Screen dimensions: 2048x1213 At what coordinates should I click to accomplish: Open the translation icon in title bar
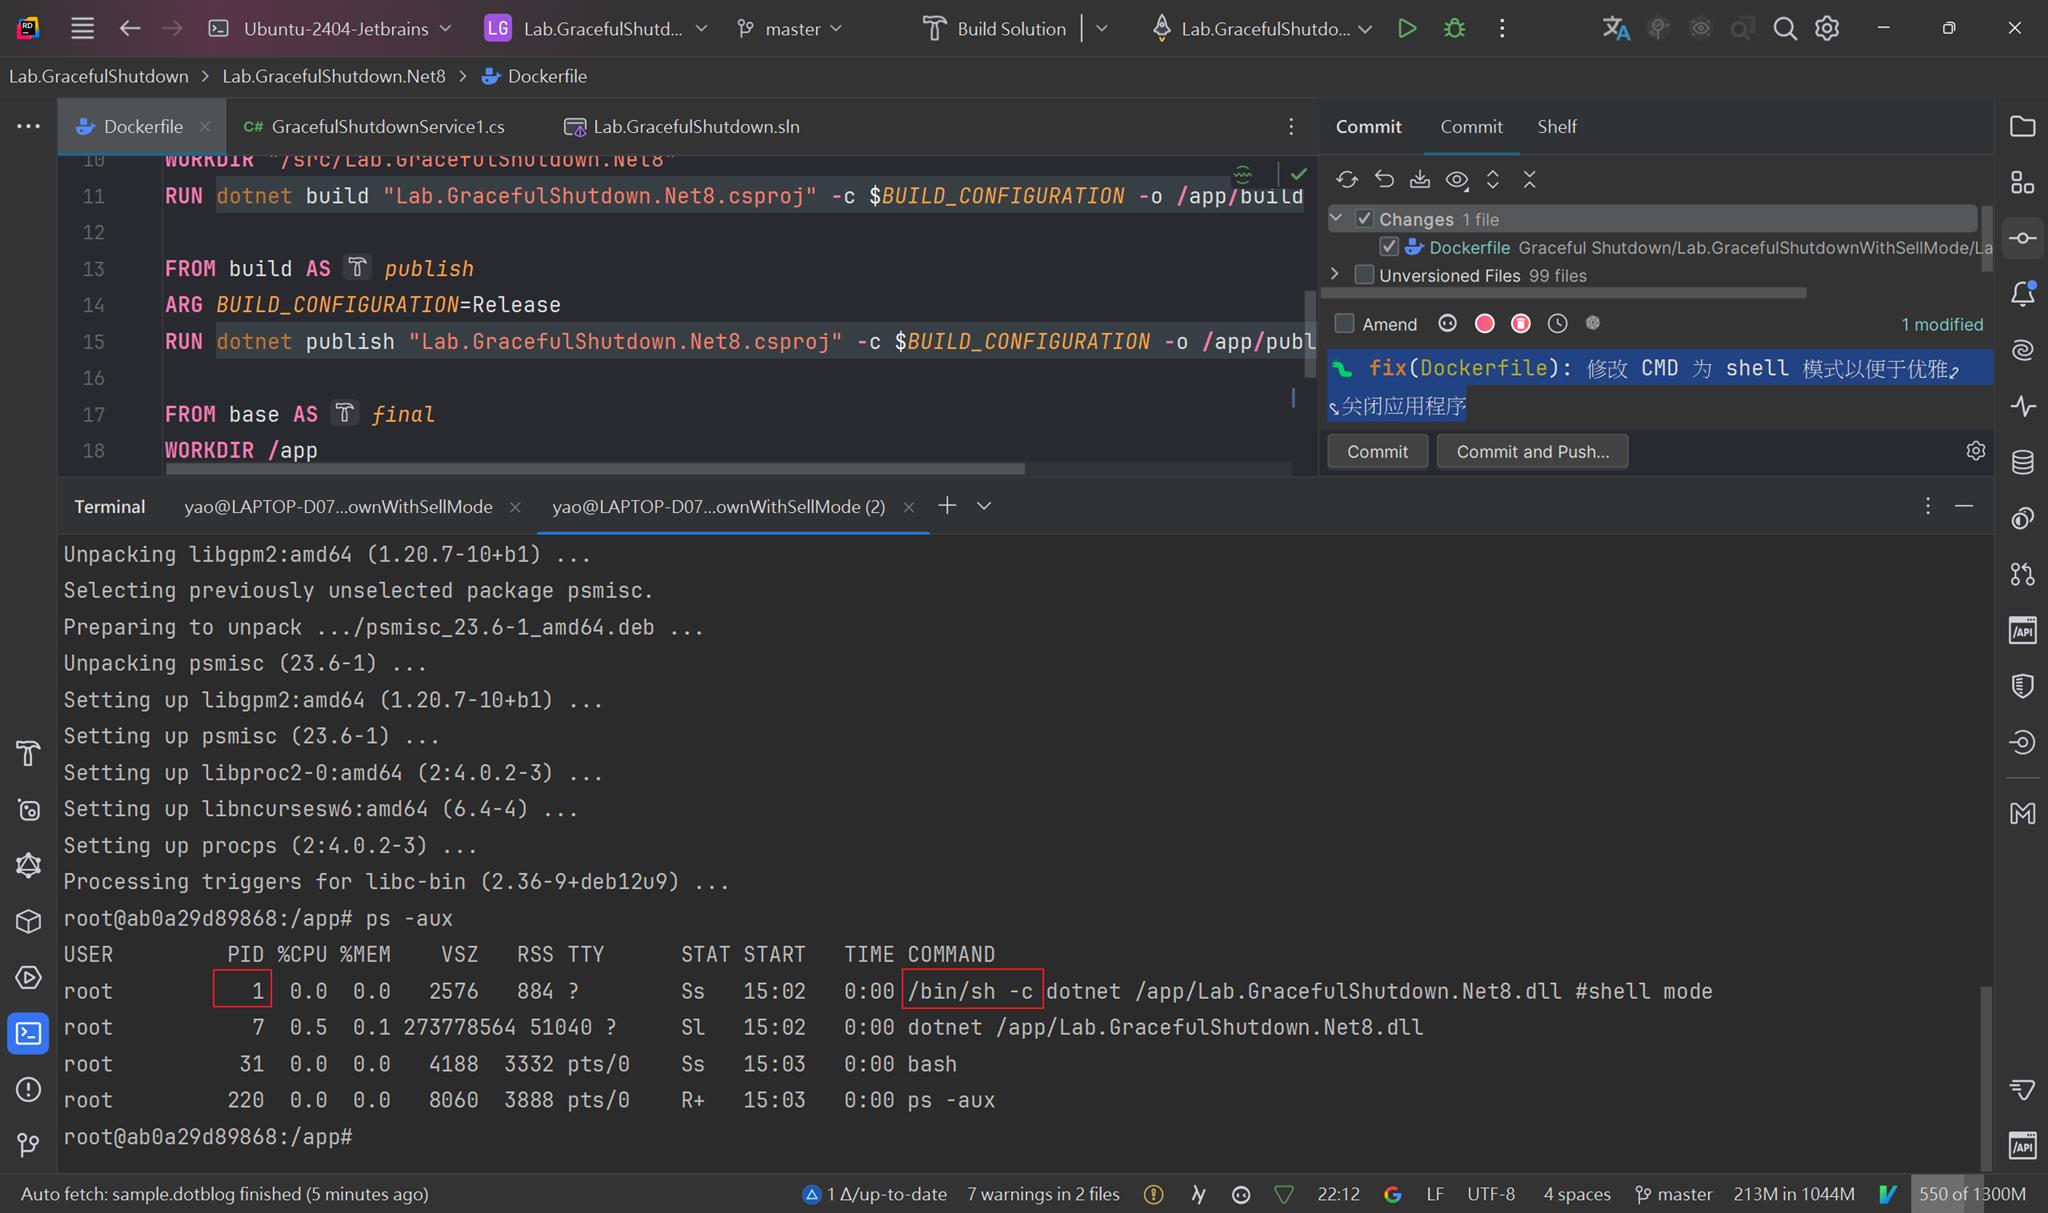1615,29
